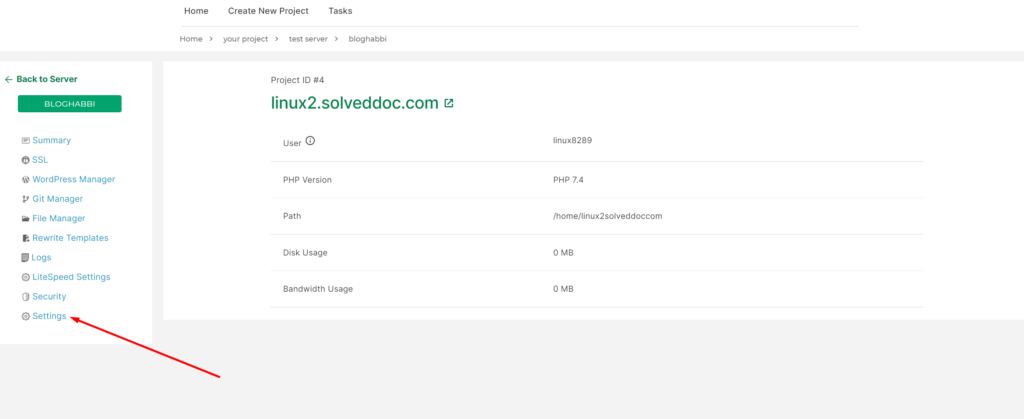Click the File Manager folder icon
The width and height of the screenshot is (1024, 419).
point(25,219)
